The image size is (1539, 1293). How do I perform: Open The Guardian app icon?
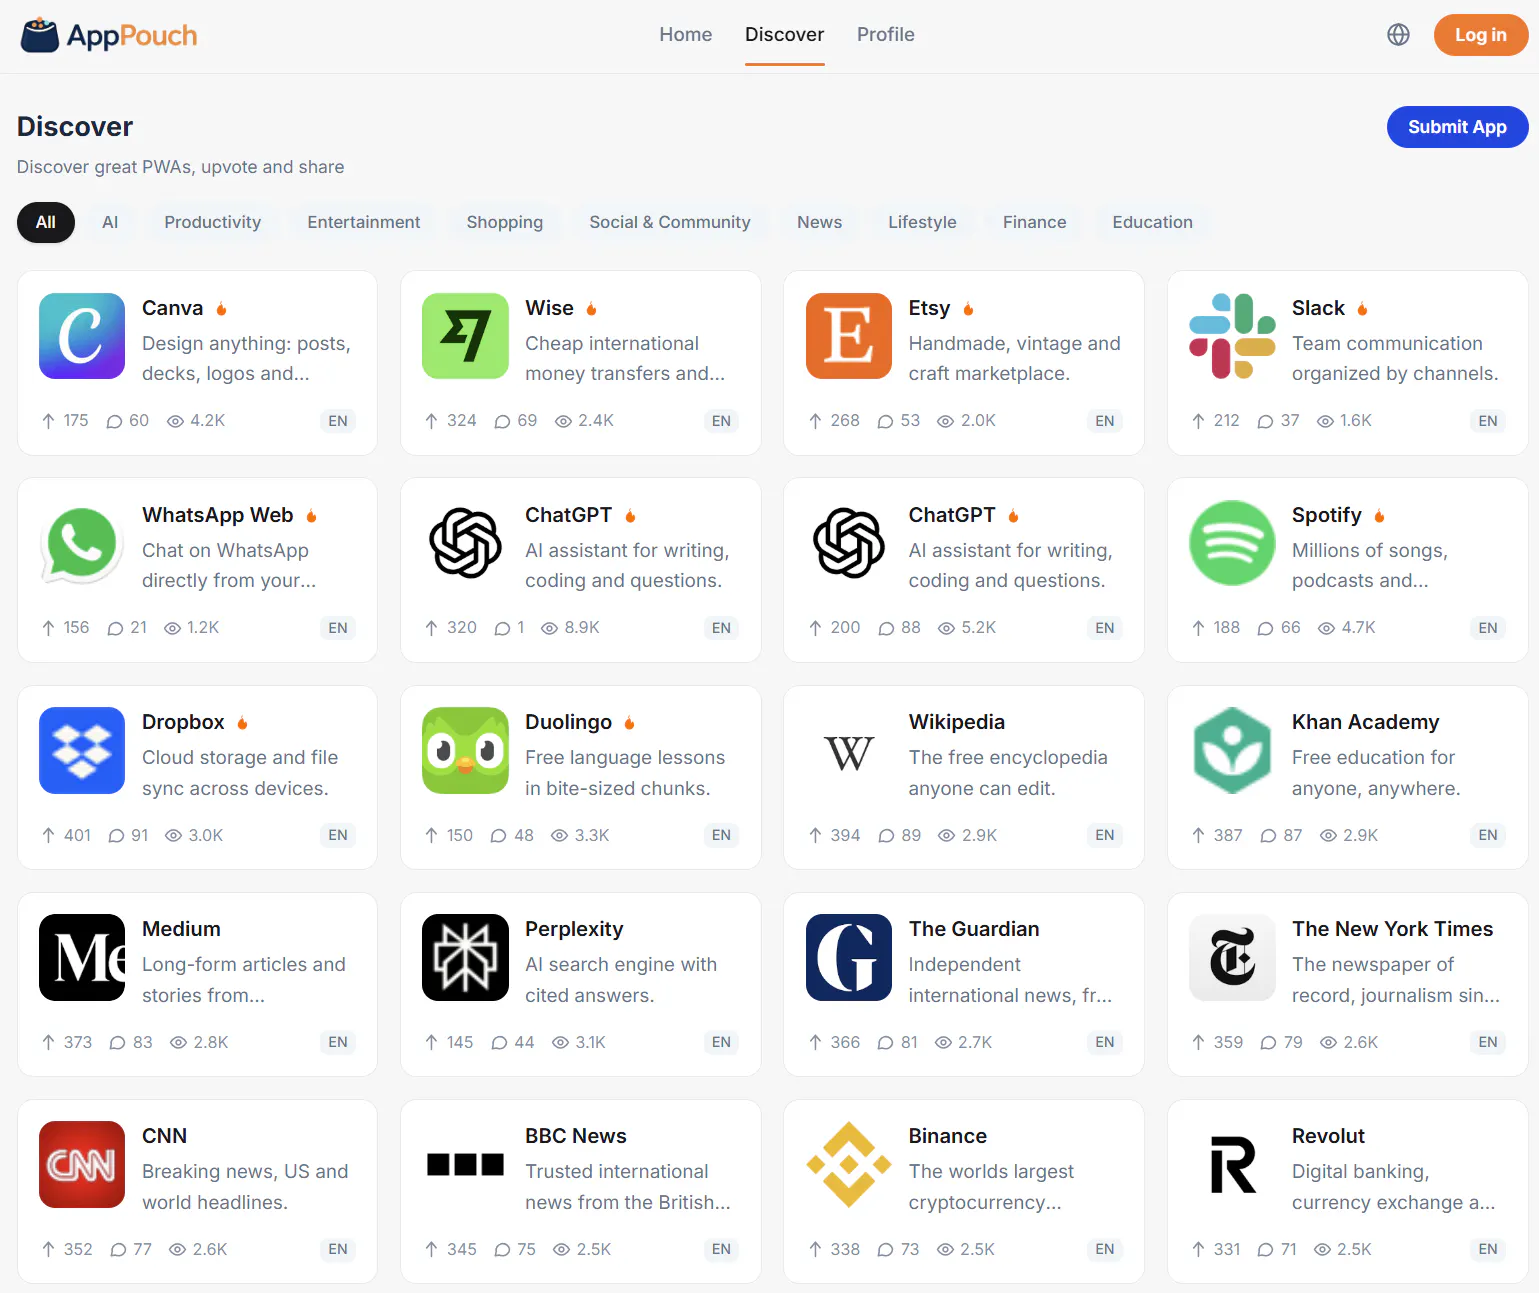[849, 957]
